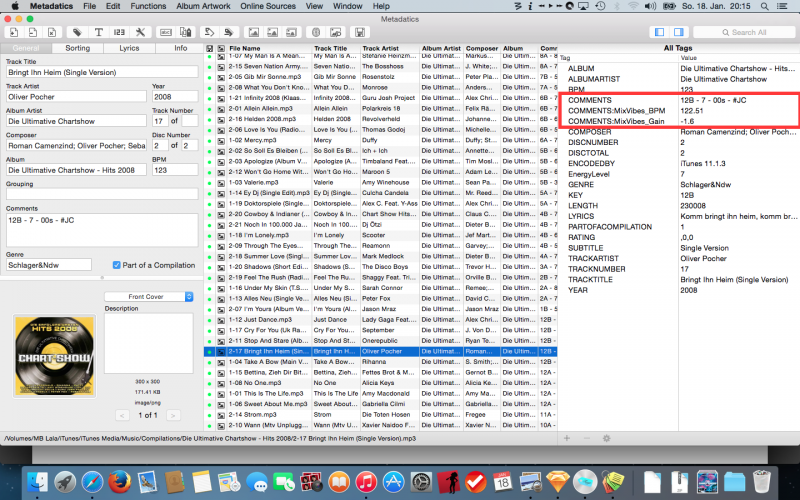
Task: Click the previous artwork arrow button
Action: pyautogui.click(x=122, y=415)
